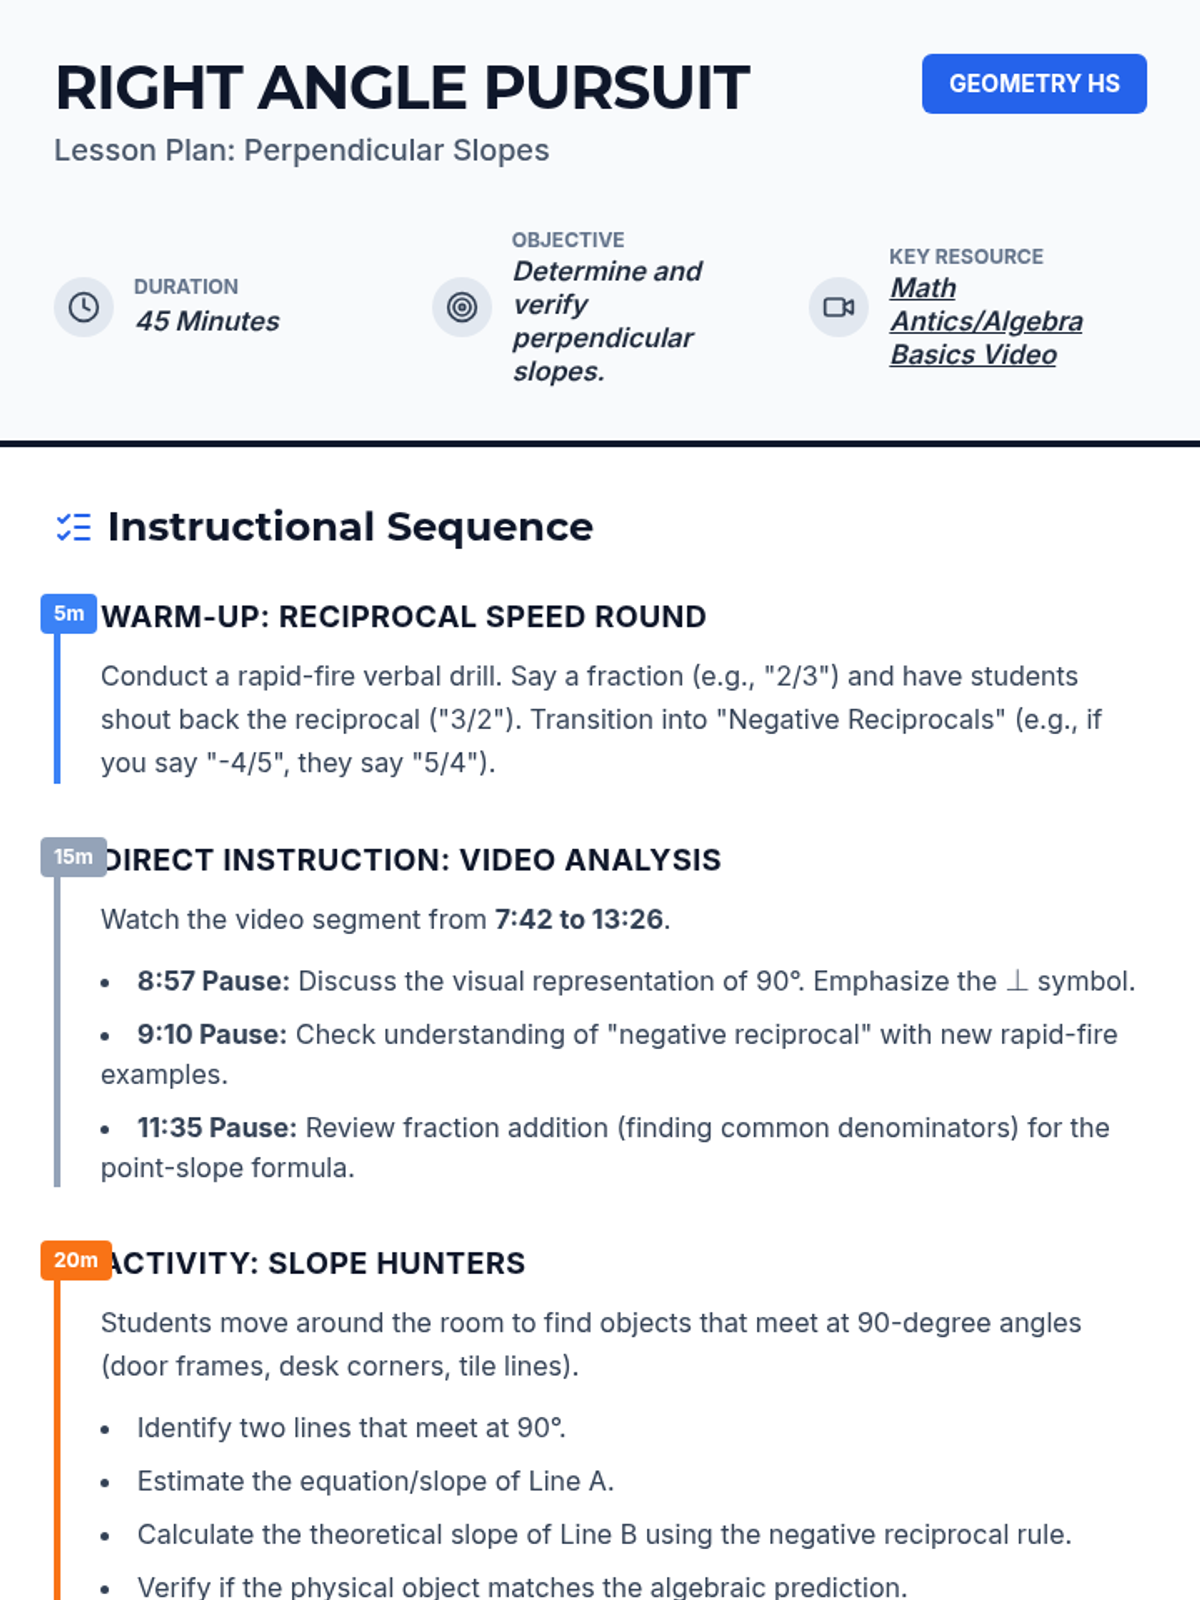Click the Warm-Up: Reciprocal Speed Round heading

pyautogui.click(x=403, y=617)
